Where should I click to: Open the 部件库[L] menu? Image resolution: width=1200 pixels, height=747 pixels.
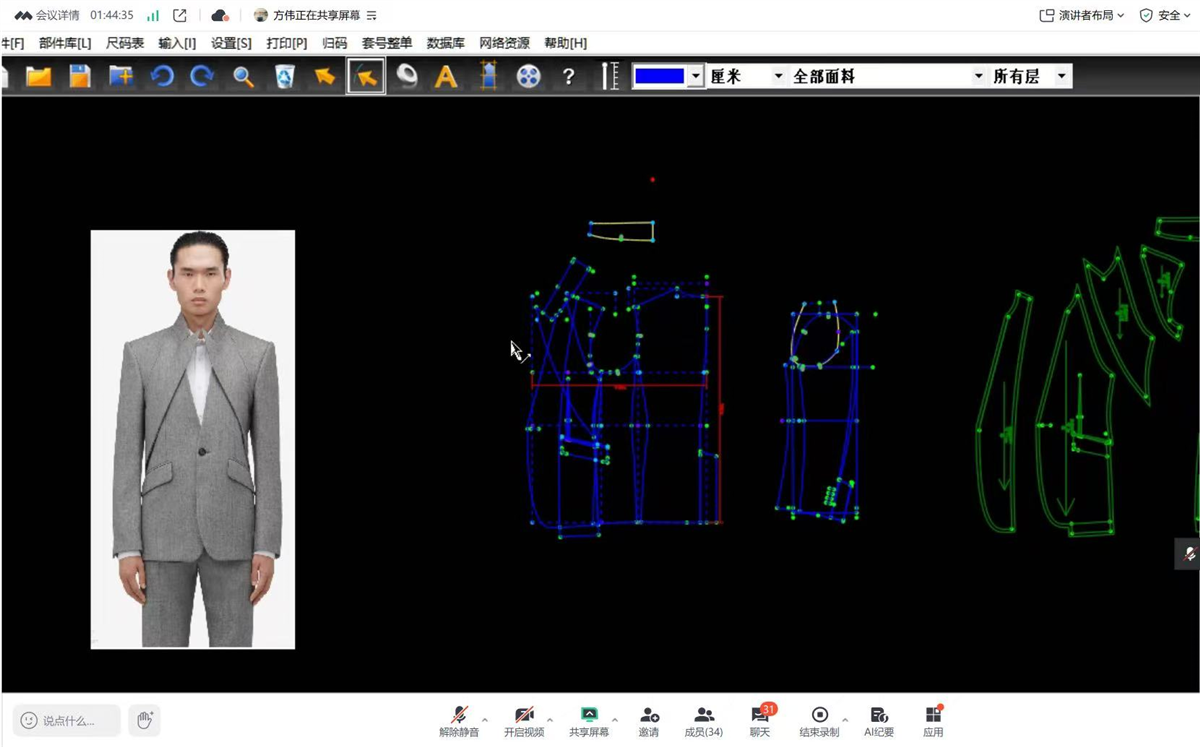(x=65, y=43)
